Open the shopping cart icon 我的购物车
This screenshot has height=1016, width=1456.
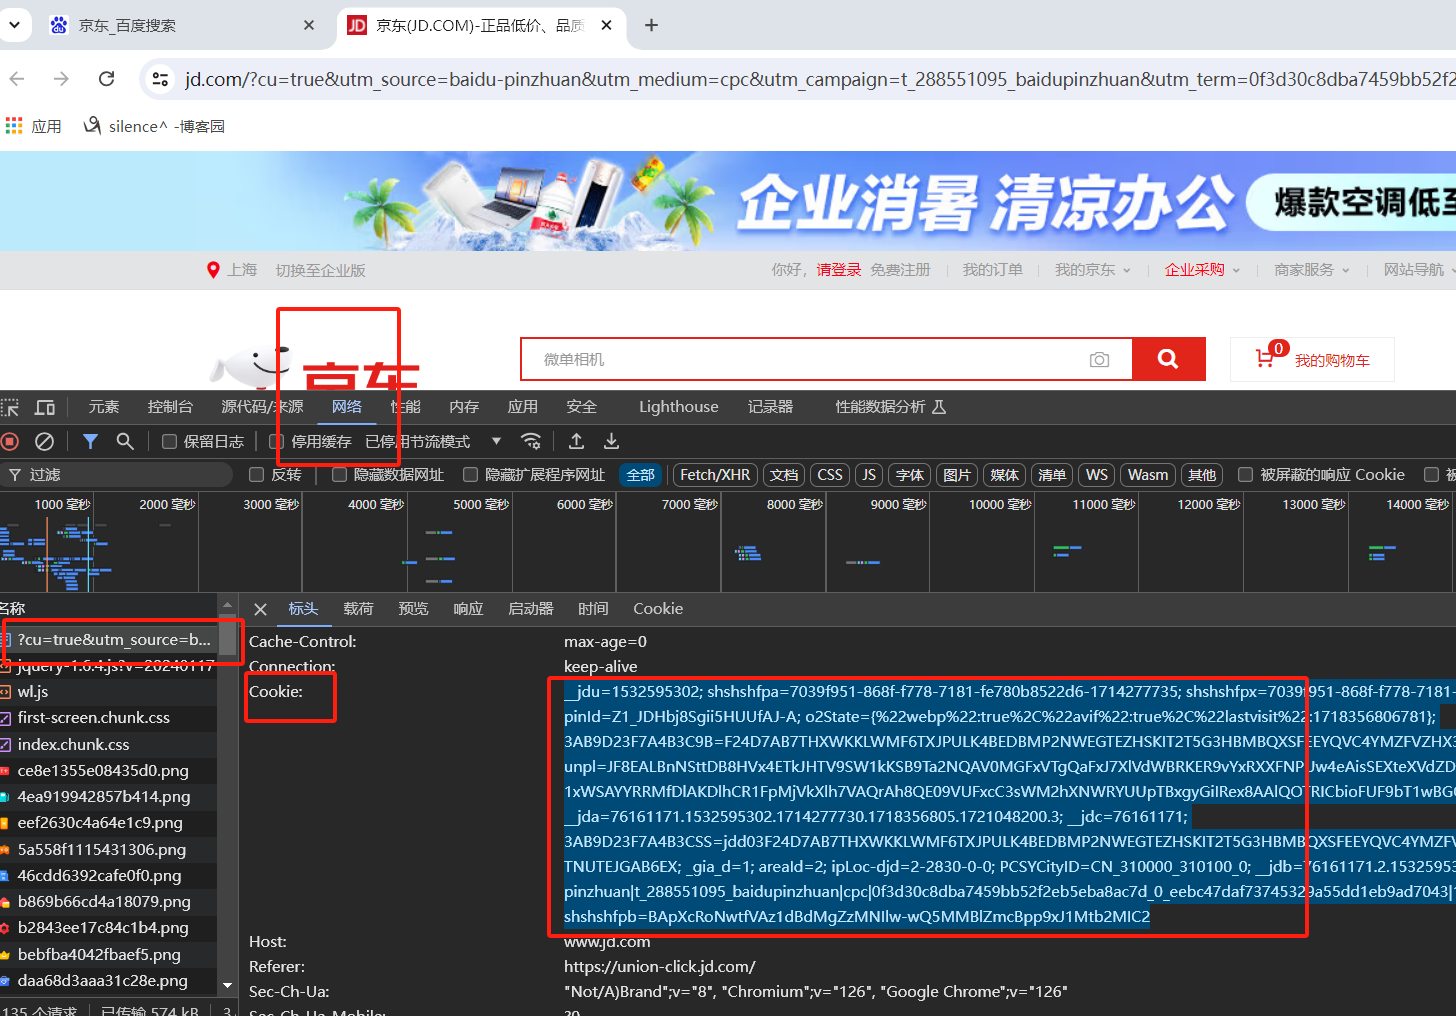pyautogui.click(x=1265, y=358)
